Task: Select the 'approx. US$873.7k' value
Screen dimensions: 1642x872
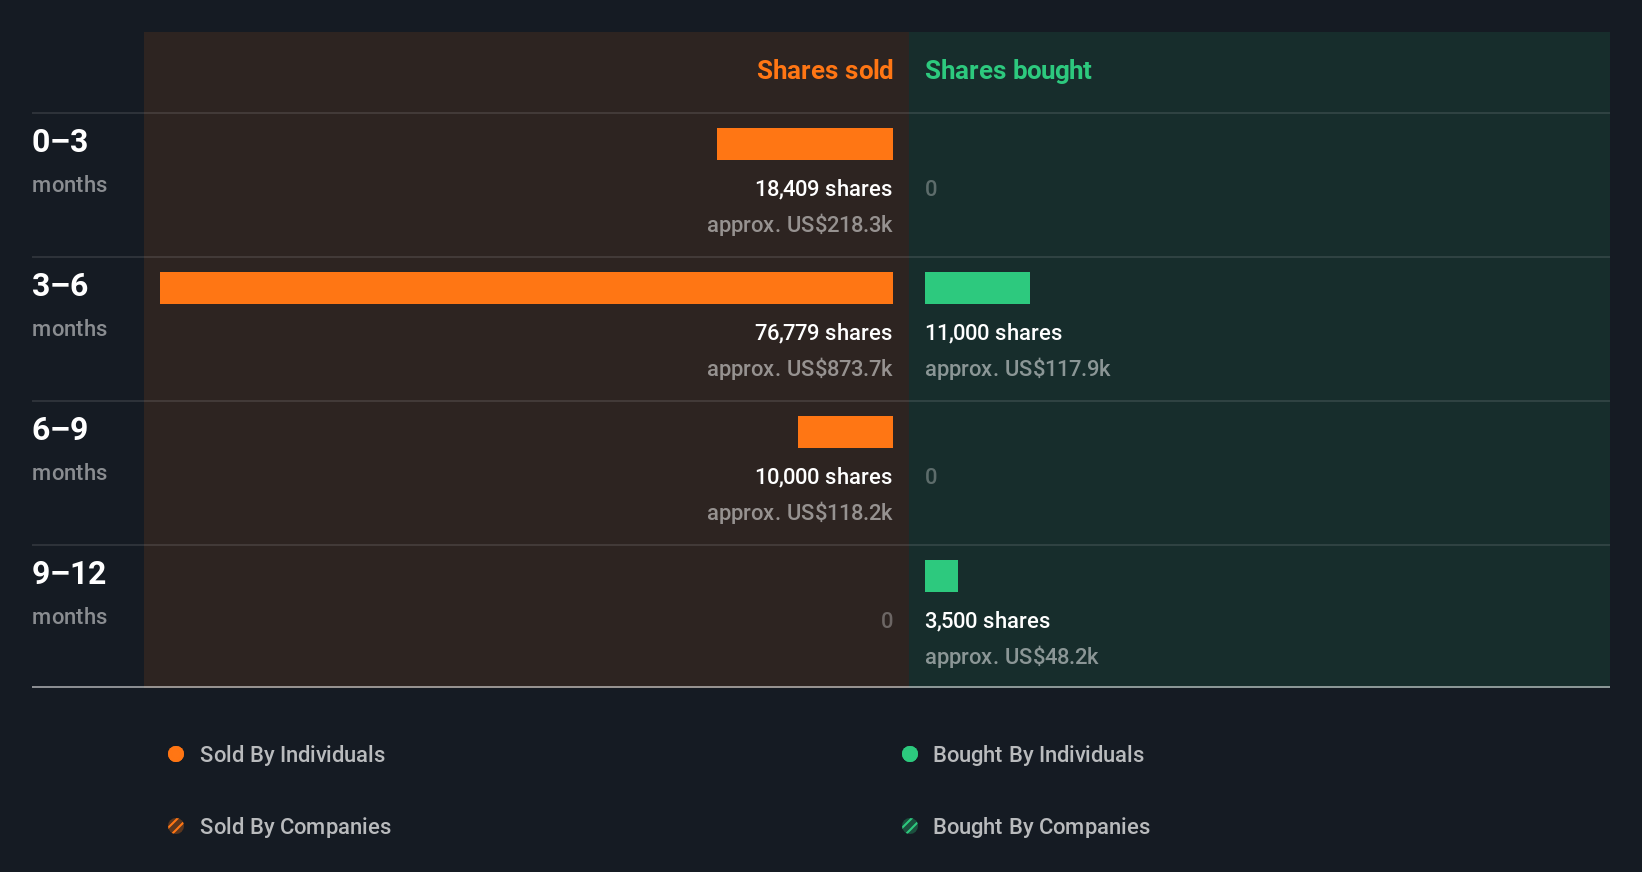Action: point(799,369)
